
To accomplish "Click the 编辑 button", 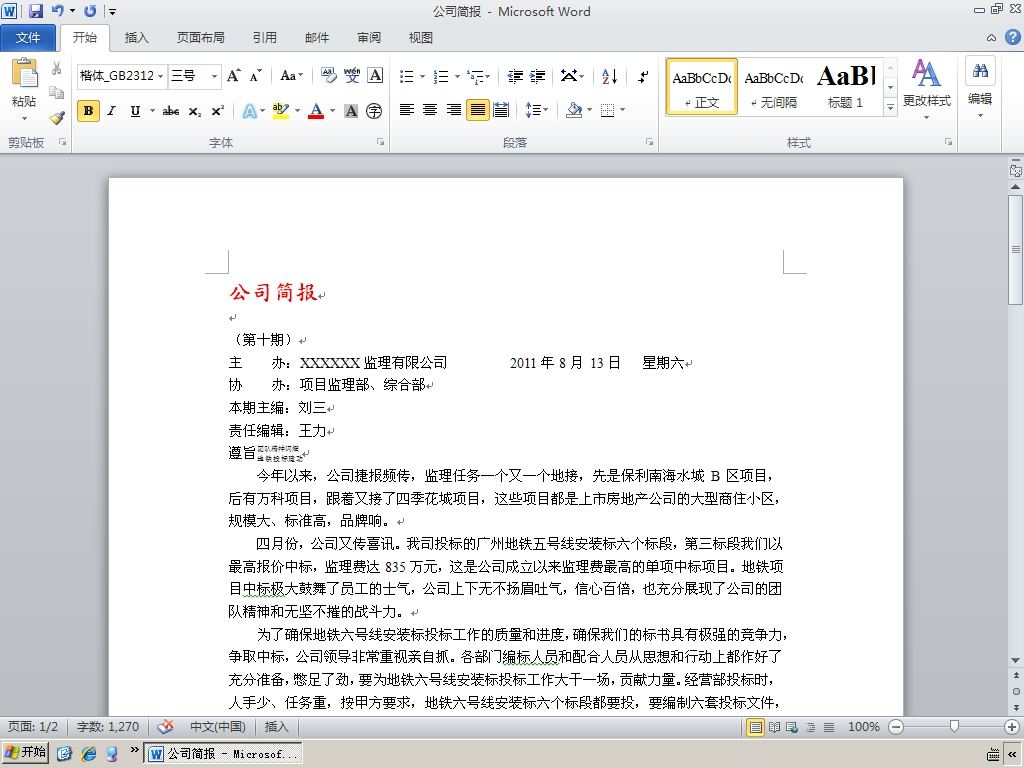I will click(x=980, y=88).
